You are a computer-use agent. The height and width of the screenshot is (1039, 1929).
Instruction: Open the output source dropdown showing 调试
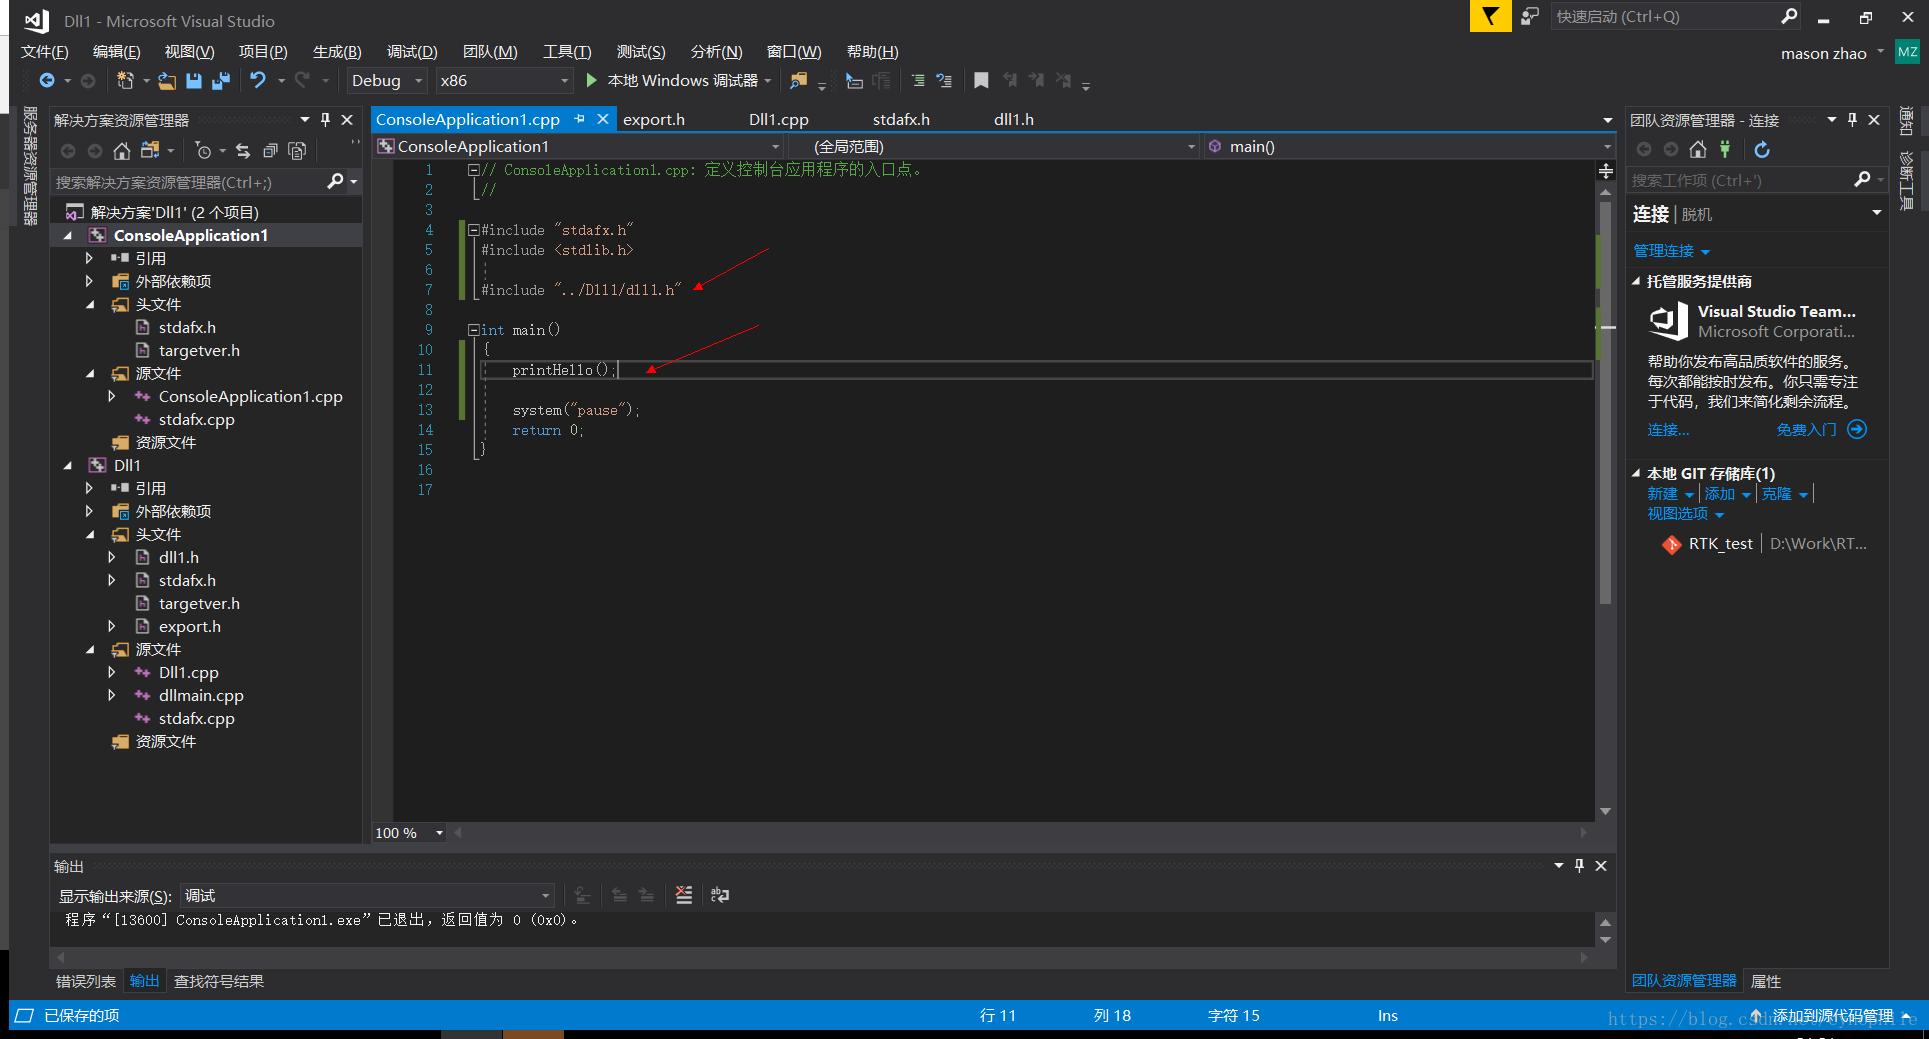(x=367, y=895)
